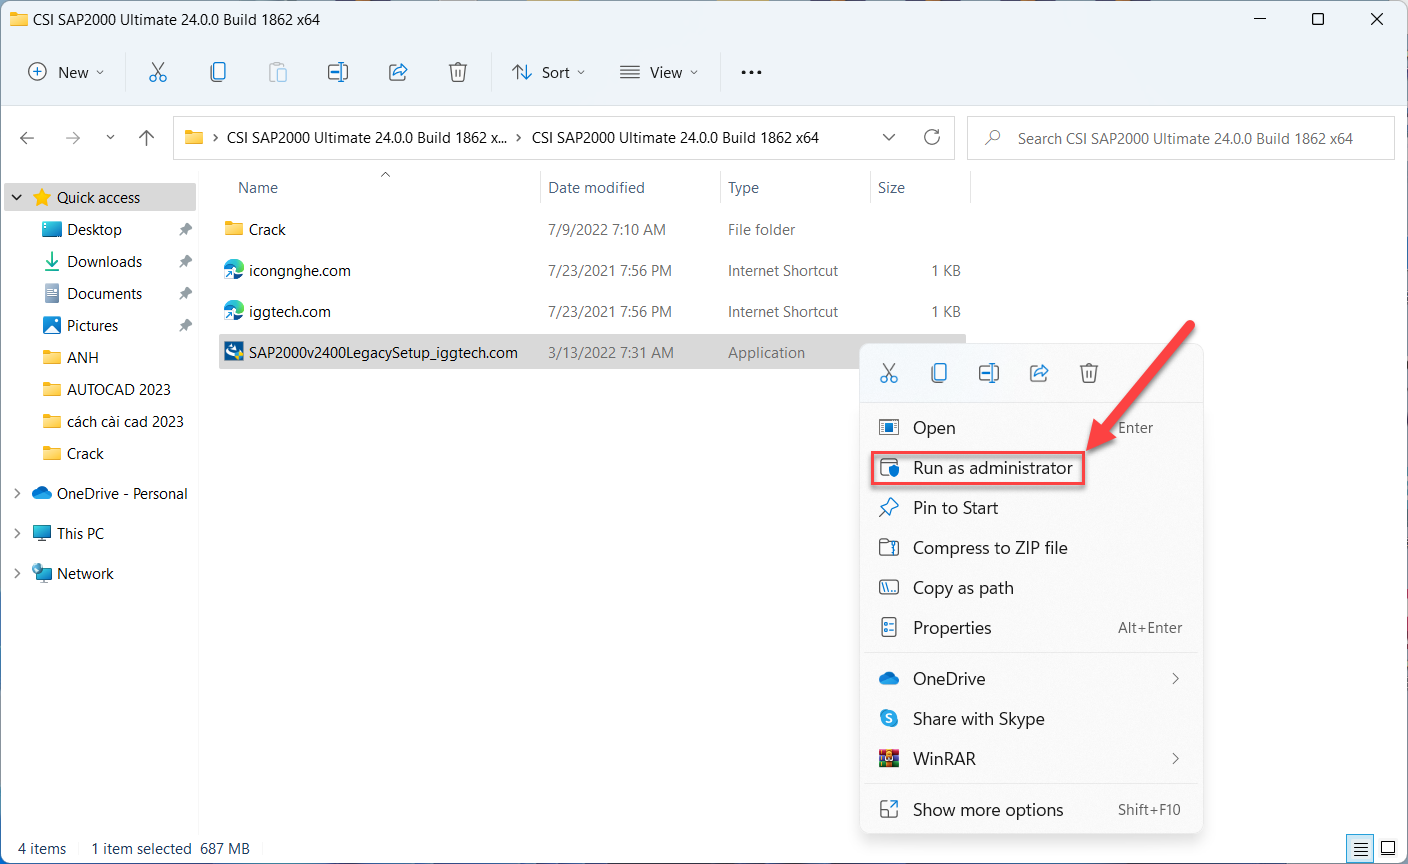Sort by the Name column header
Image resolution: width=1408 pixels, height=864 pixels.
258,188
